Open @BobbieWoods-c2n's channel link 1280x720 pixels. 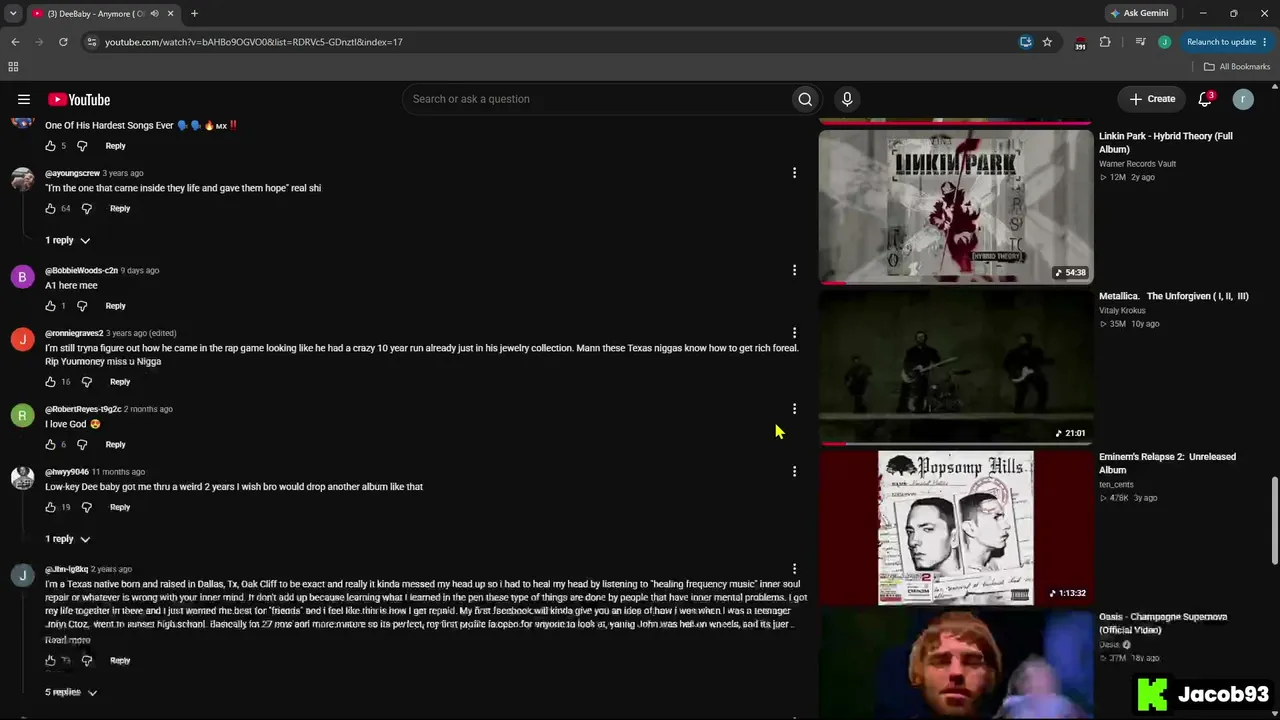[x=81, y=270]
